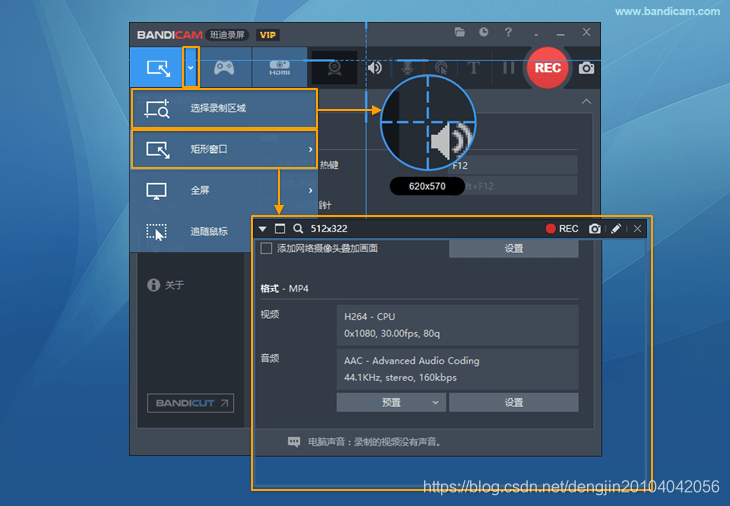Enable 添加网络摄像头叠加画面 checkbox
This screenshot has height=506, width=730.
(x=266, y=248)
